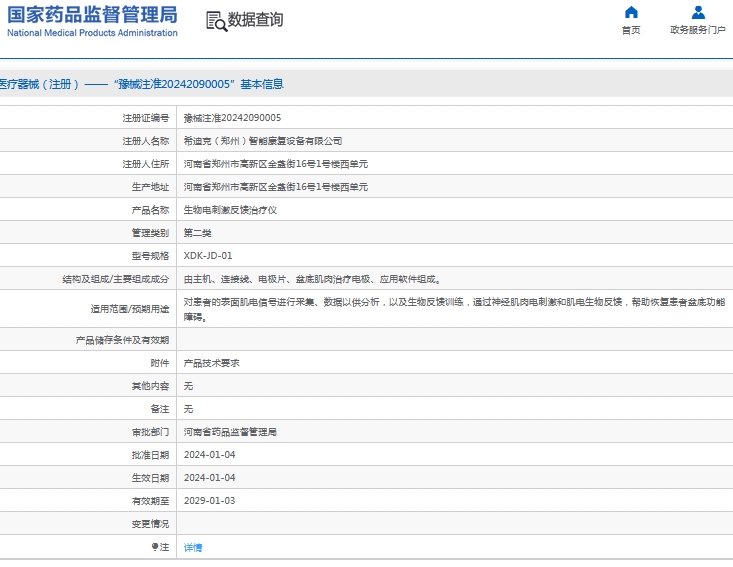
Task: Click the 生产地址 row label
Action: 151,187
